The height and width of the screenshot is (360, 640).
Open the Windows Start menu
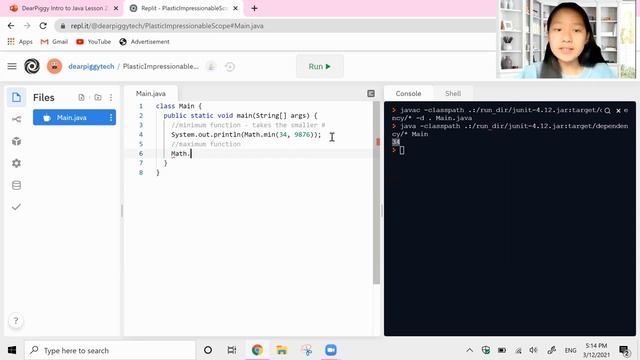point(12,350)
